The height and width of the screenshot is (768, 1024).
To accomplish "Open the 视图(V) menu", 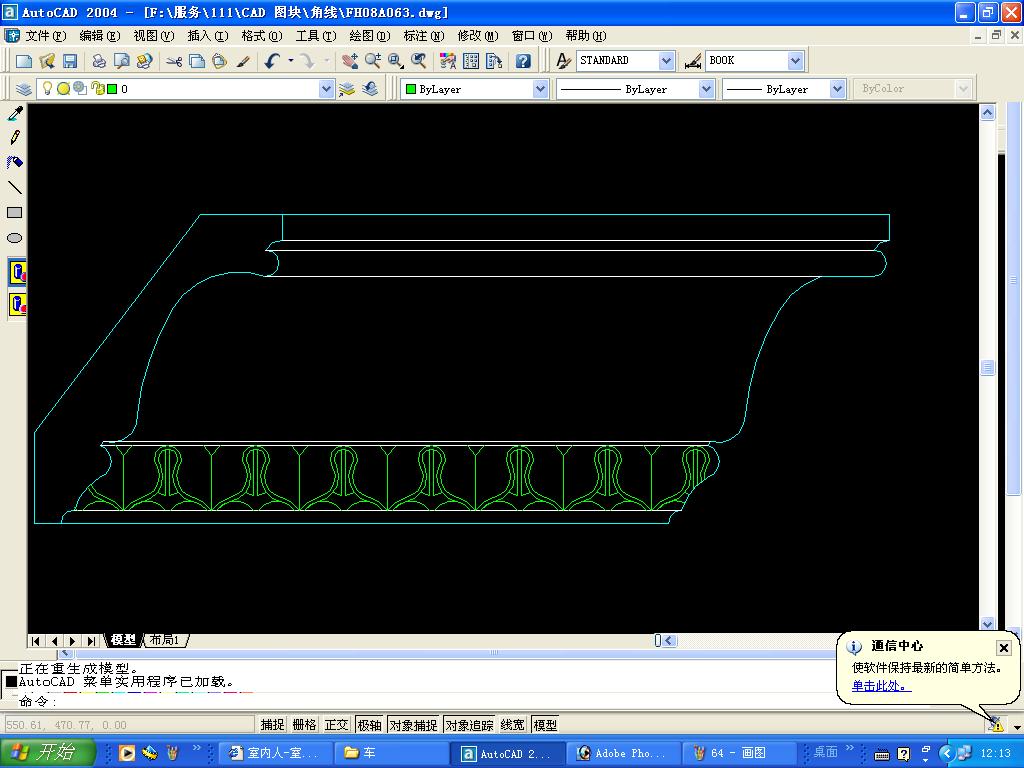I will click(153, 36).
